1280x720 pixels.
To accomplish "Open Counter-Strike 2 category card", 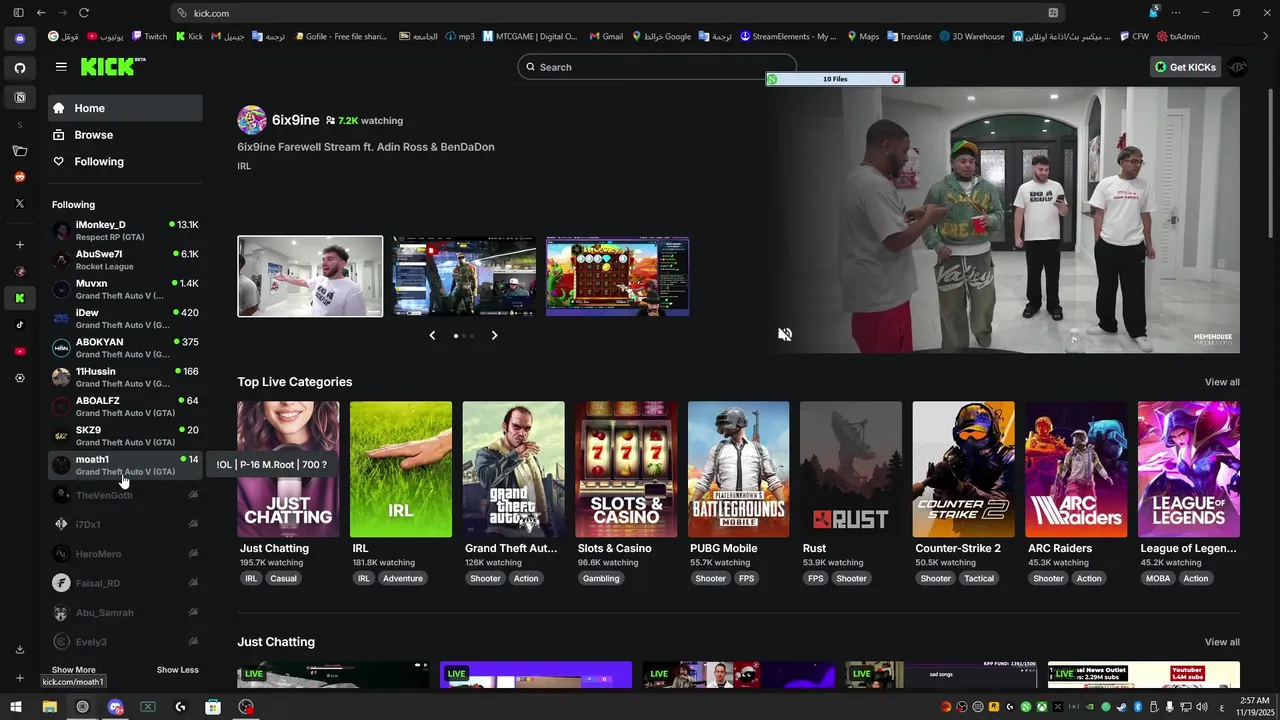I will 964,470.
